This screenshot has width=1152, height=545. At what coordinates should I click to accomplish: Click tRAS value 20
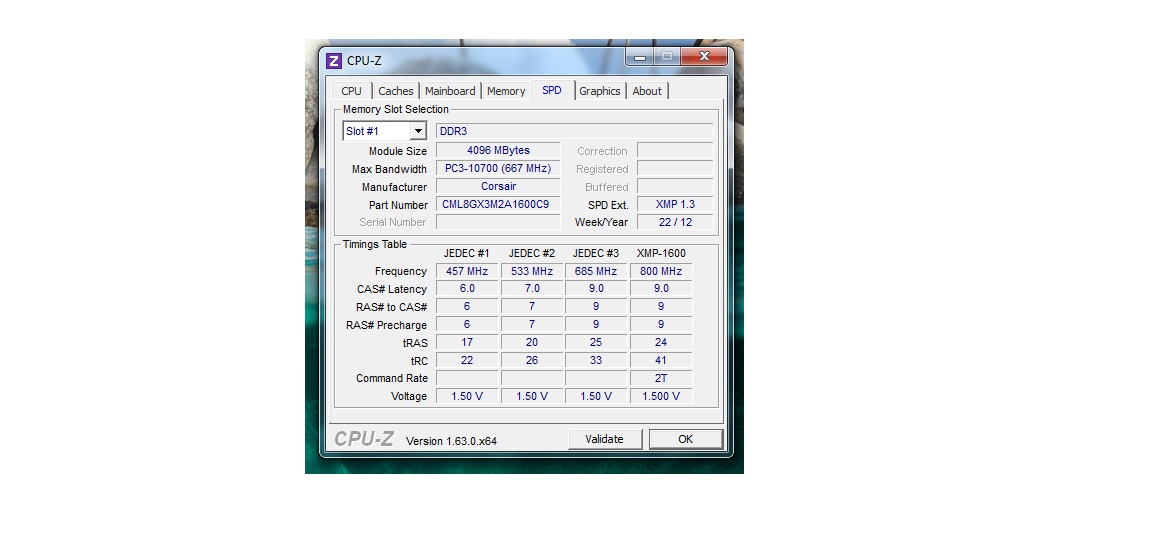point(531,342)
